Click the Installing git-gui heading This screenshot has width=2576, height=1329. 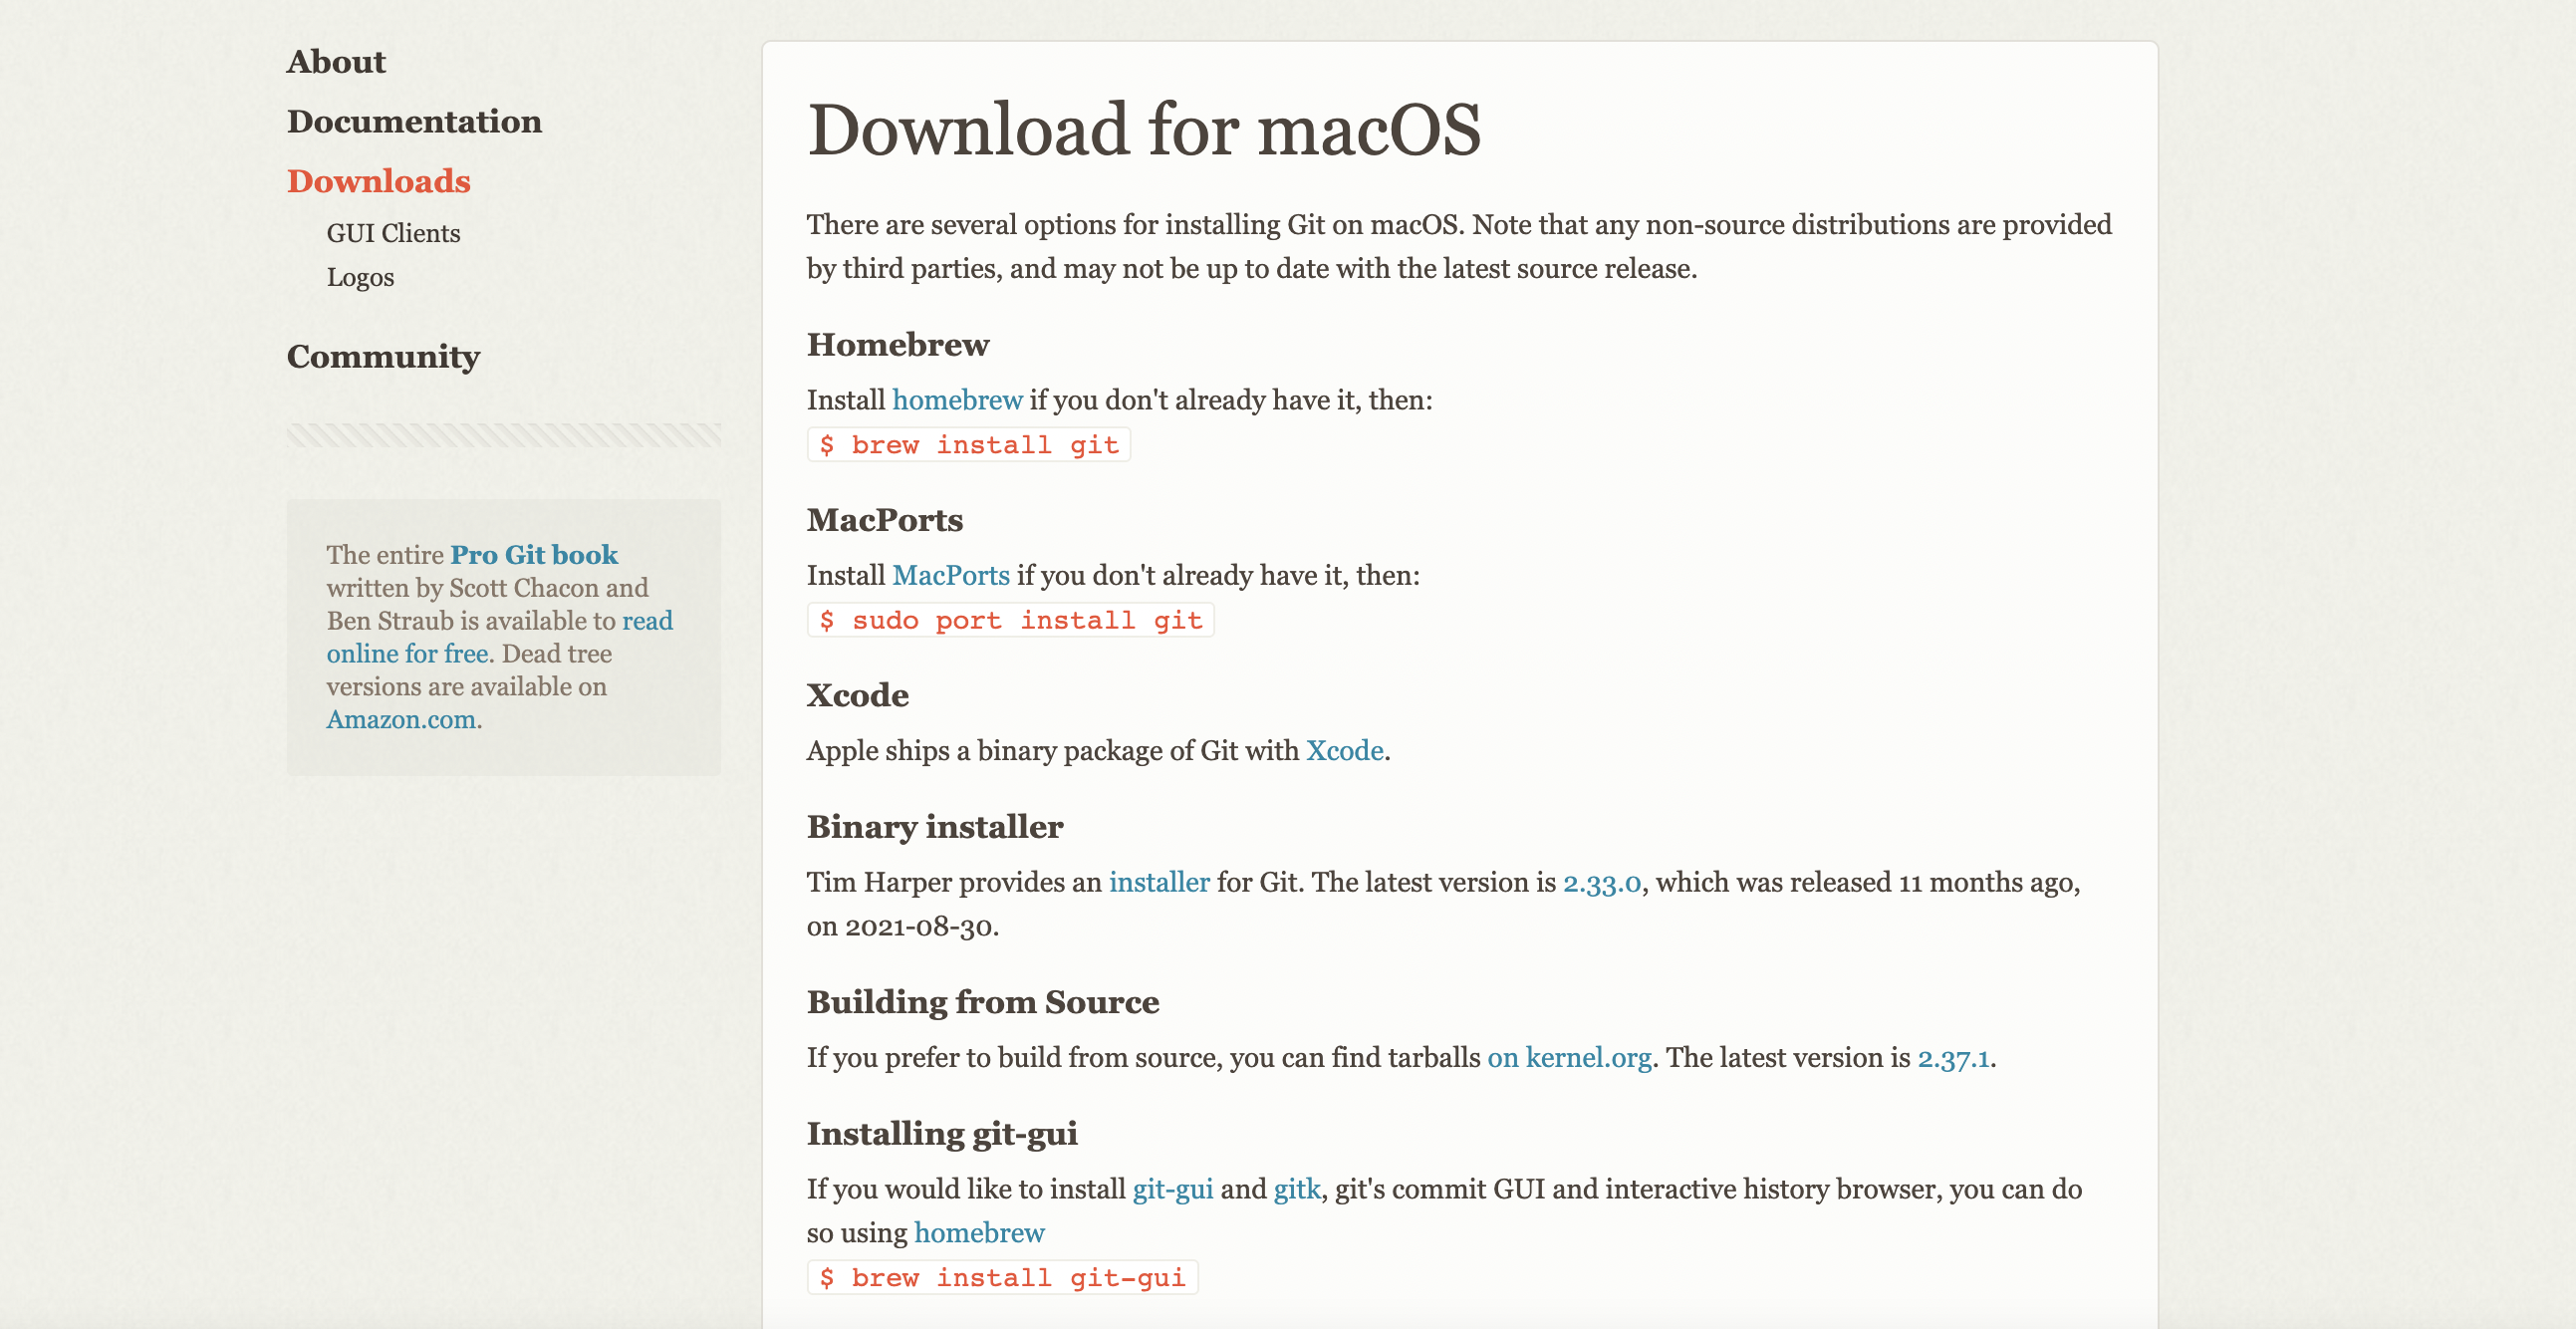point(942,1134)
